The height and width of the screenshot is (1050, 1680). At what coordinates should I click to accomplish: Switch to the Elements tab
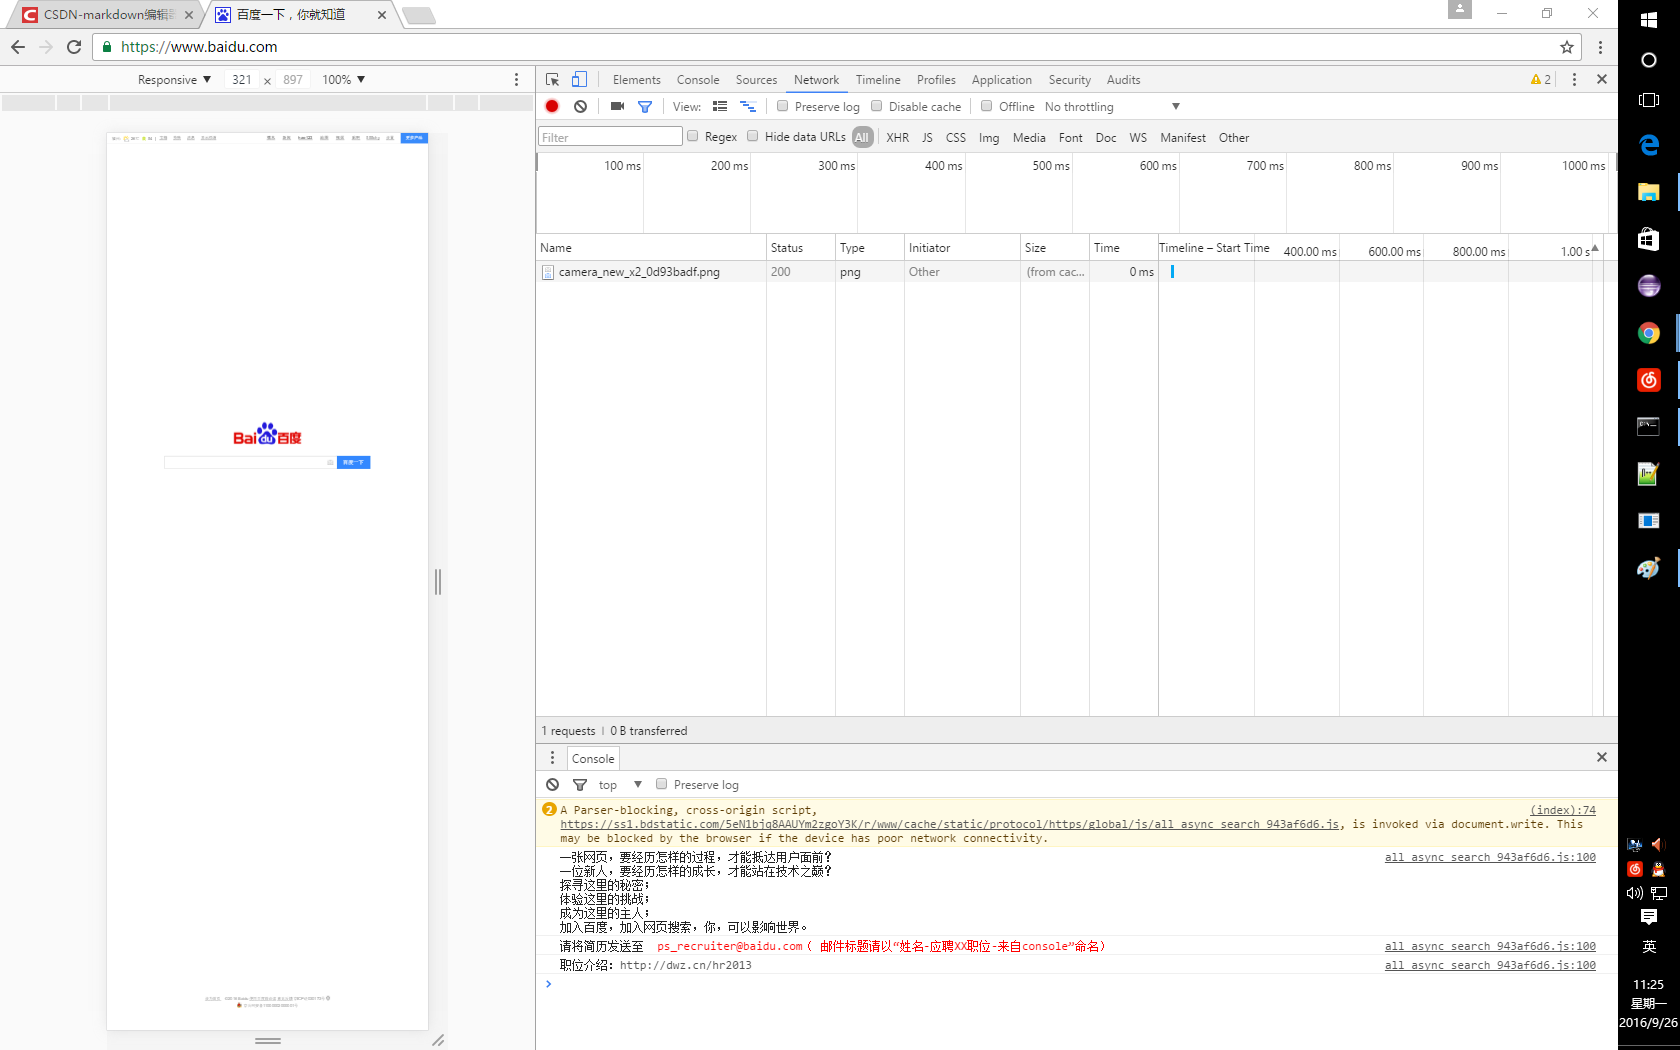(x=636, y=80)
